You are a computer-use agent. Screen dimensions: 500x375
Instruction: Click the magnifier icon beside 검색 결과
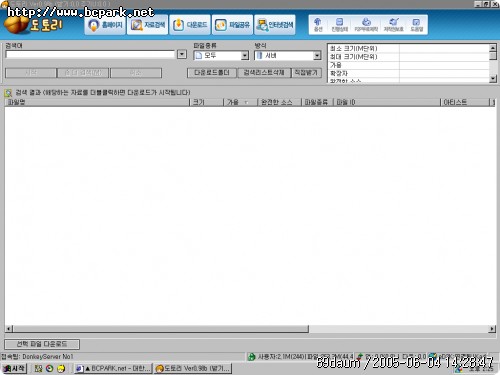point(8,93)
